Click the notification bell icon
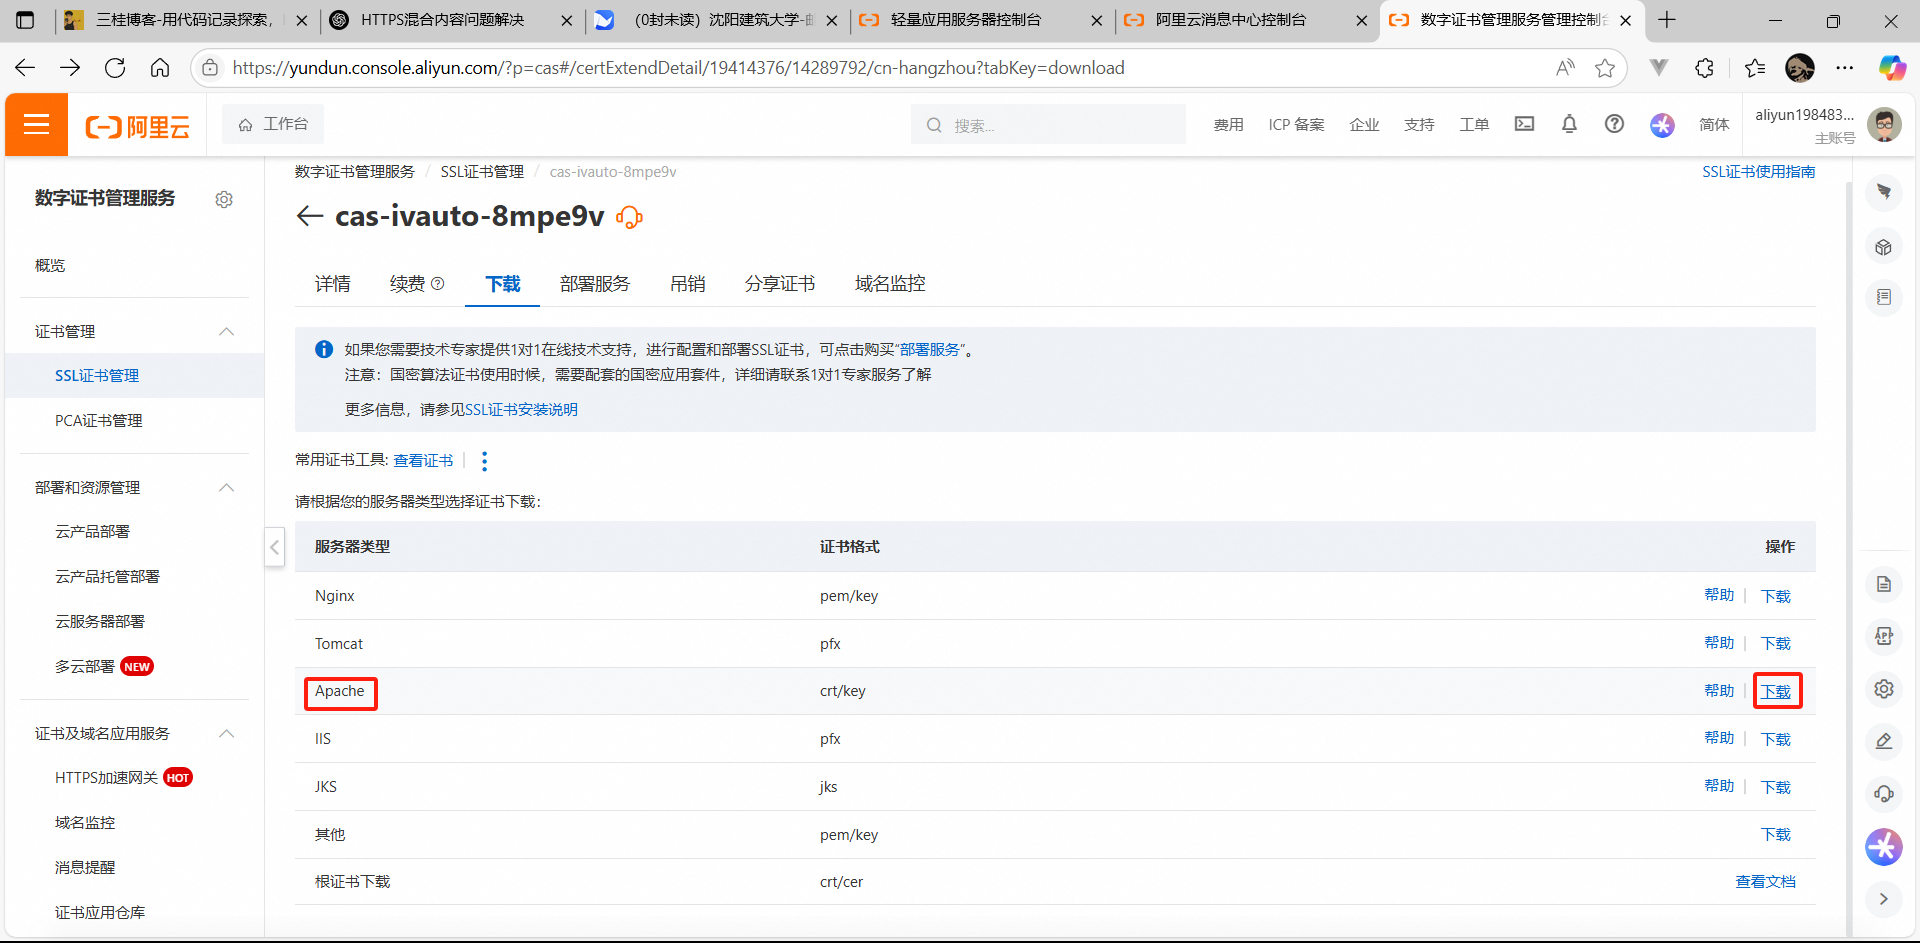 1569,124
